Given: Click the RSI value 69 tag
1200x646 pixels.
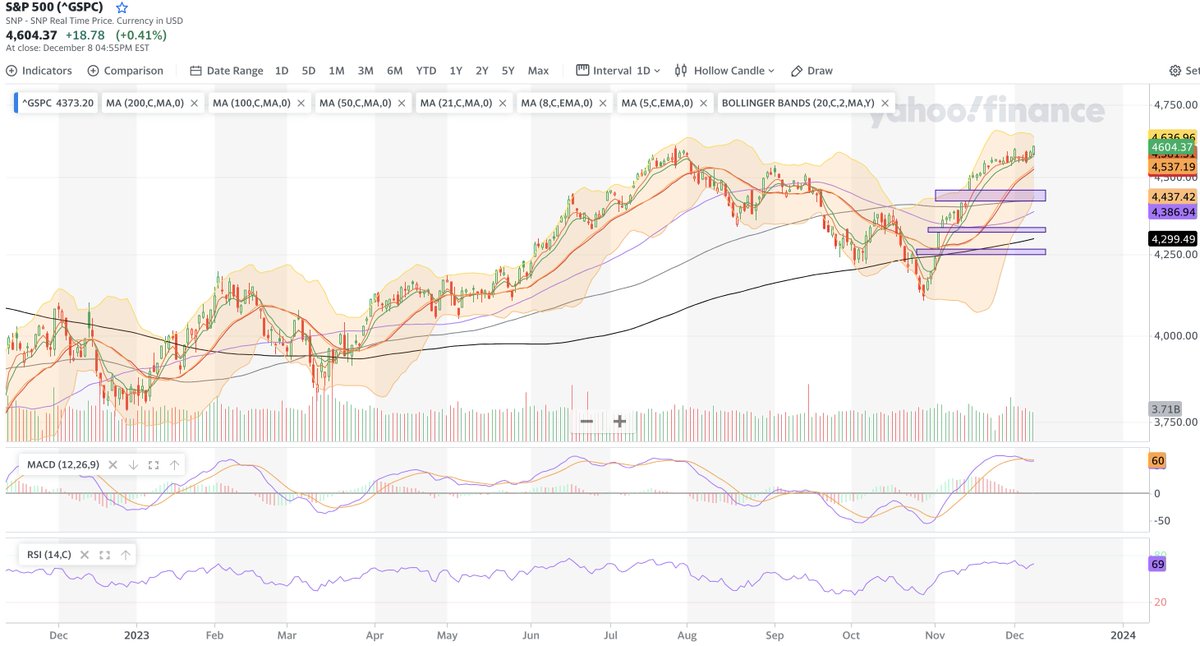Looking at the screenshot, I should point(1159,565).
